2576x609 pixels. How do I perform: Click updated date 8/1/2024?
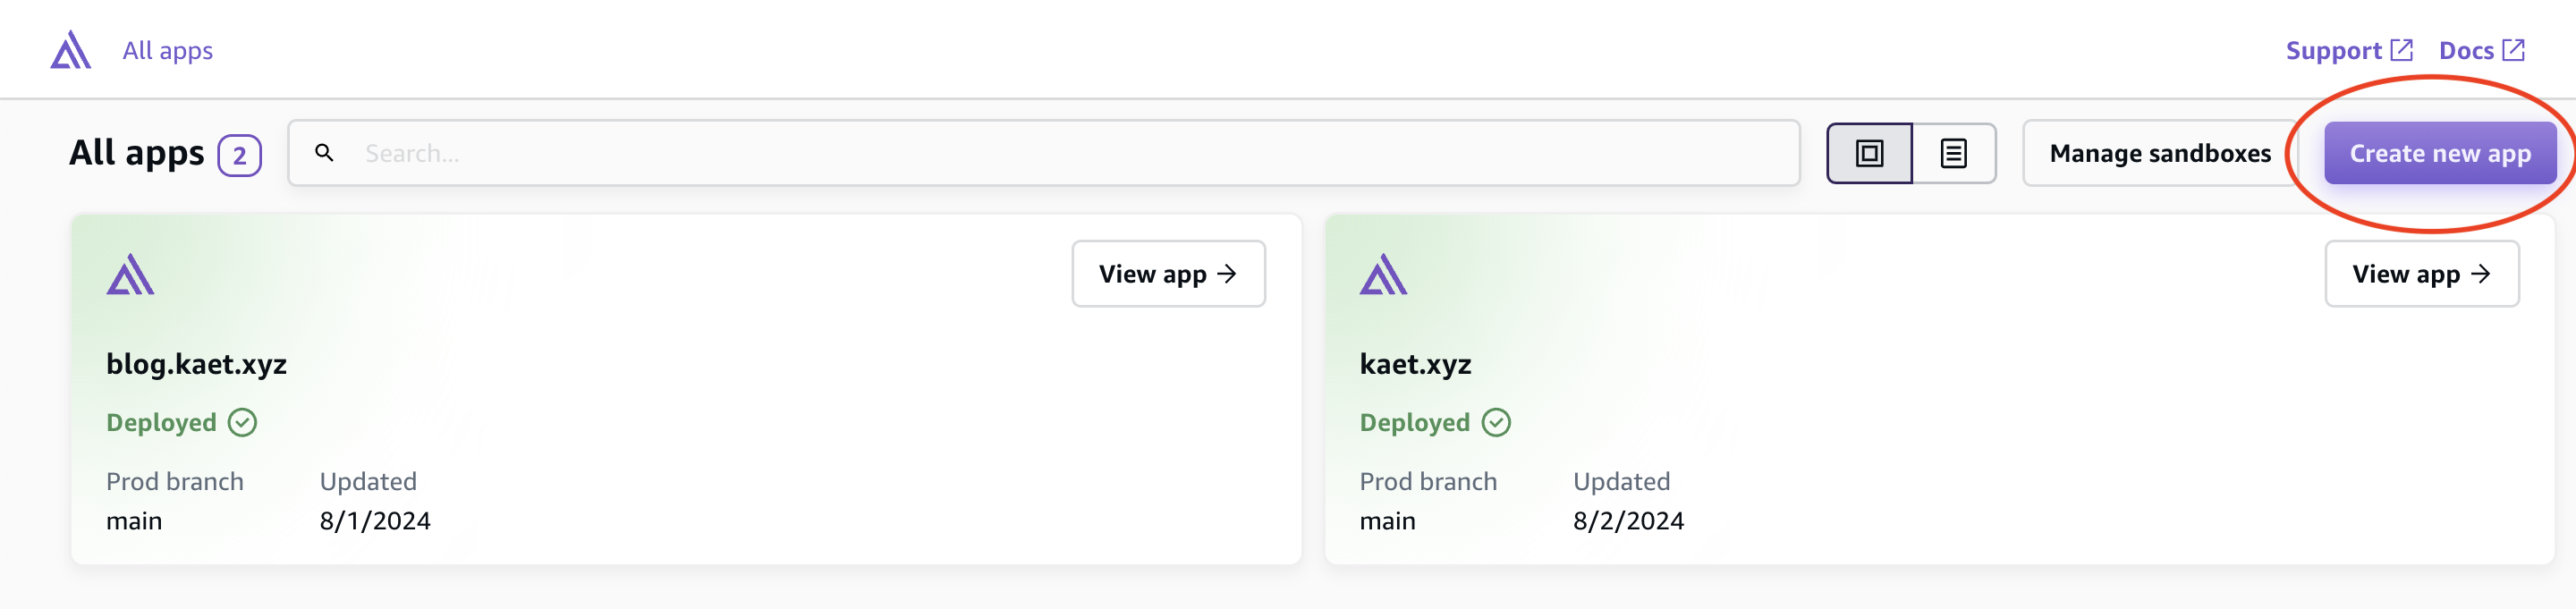tap(375, 520)
